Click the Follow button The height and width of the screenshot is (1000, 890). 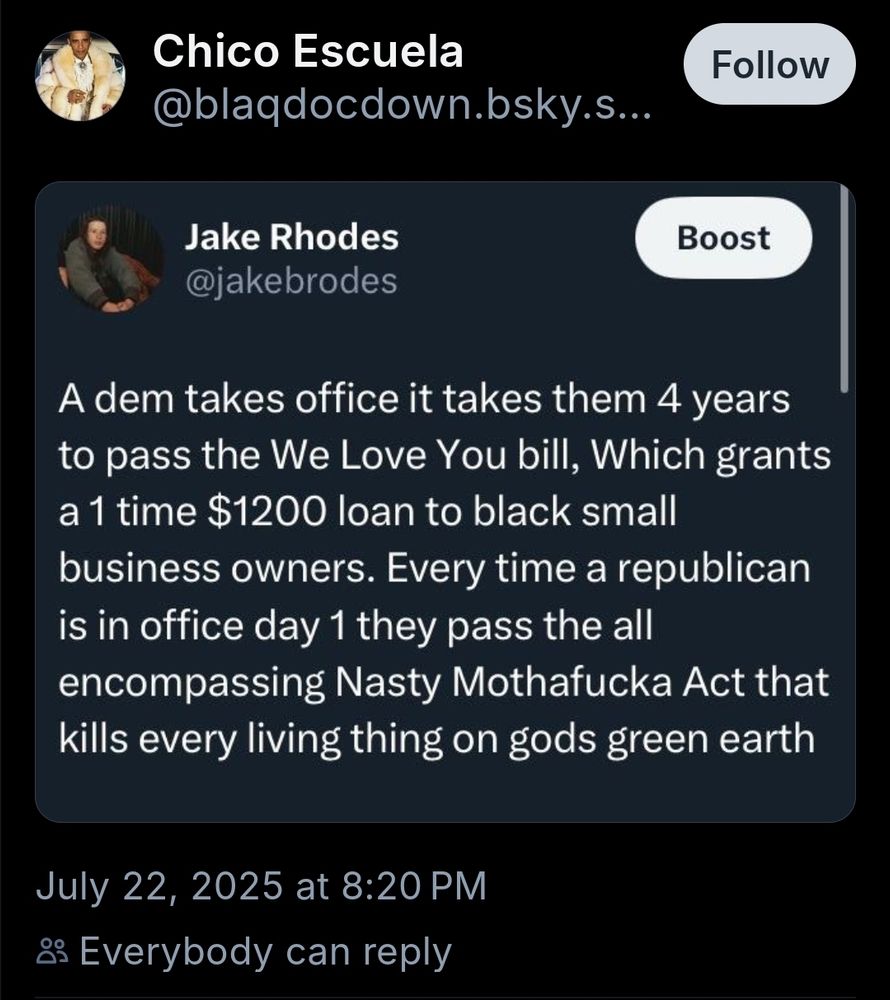[770, 64]
